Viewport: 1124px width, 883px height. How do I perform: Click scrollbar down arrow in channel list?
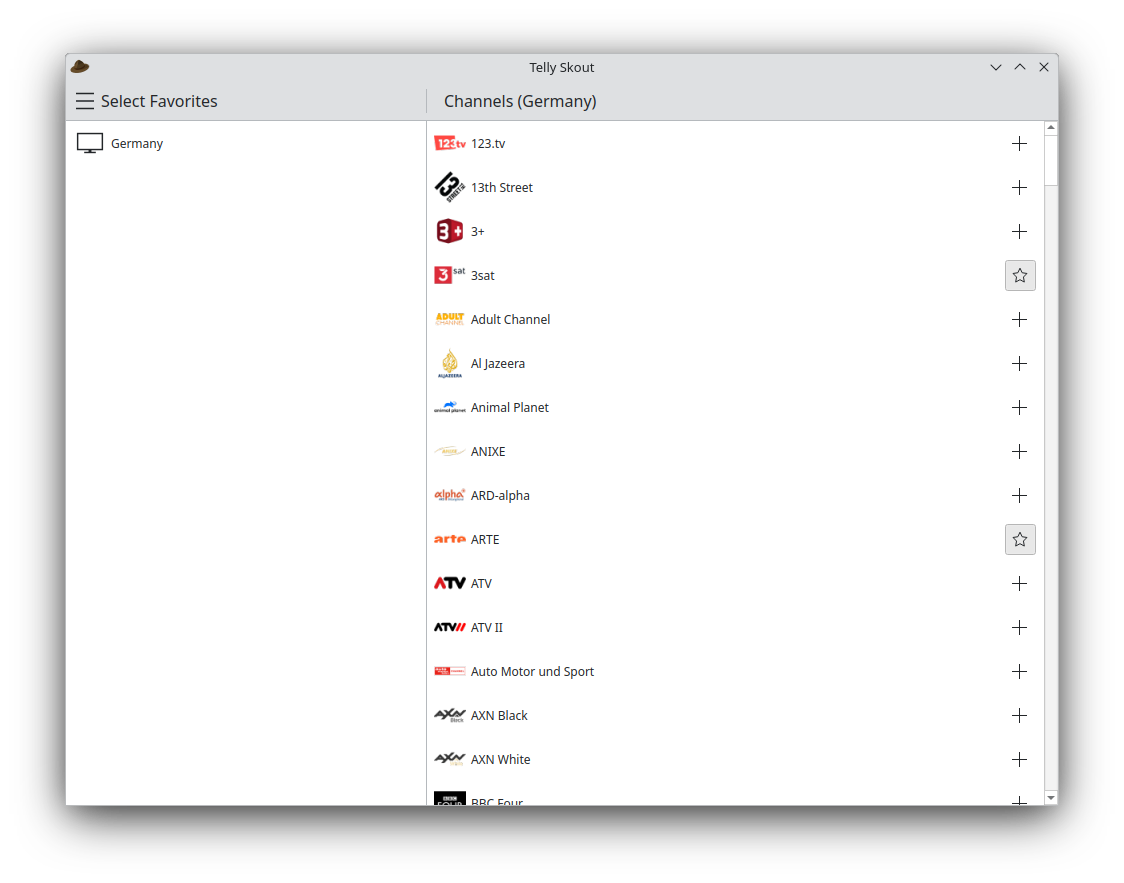[x=1050, y=797]
